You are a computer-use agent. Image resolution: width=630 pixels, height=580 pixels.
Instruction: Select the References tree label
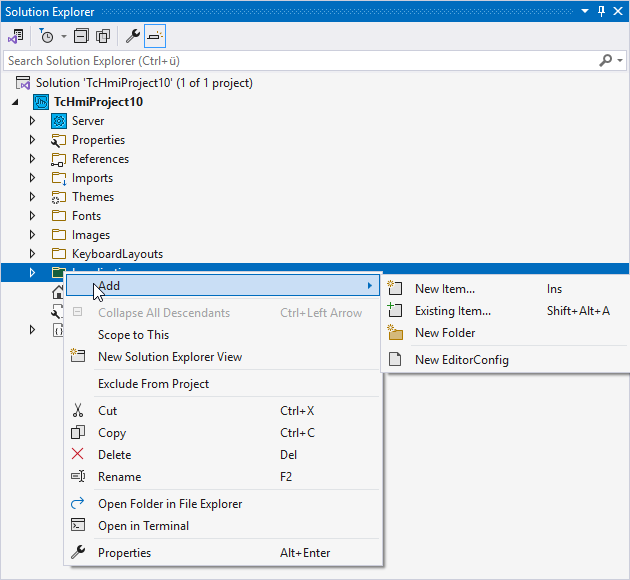(100, 159)
